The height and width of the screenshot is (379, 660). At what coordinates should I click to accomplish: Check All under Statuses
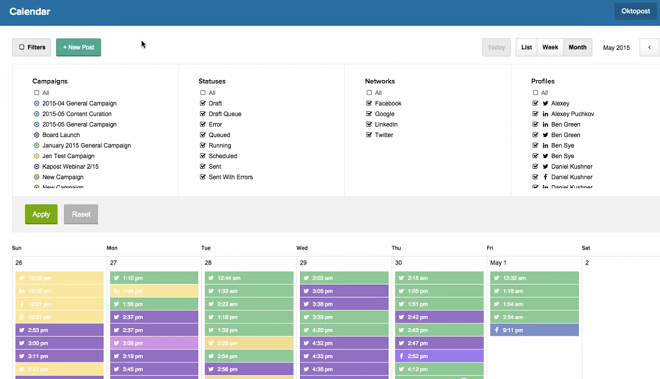point(203,93)
